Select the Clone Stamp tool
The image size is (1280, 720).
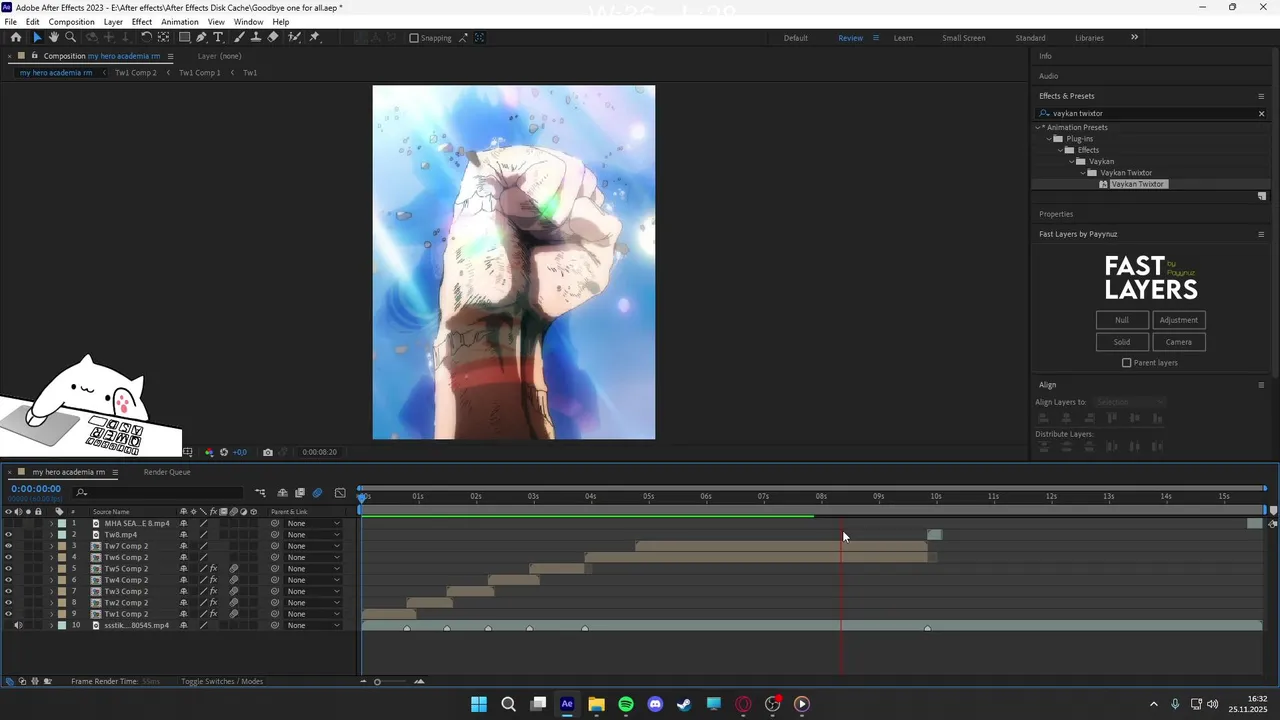(x=256, y=37)
